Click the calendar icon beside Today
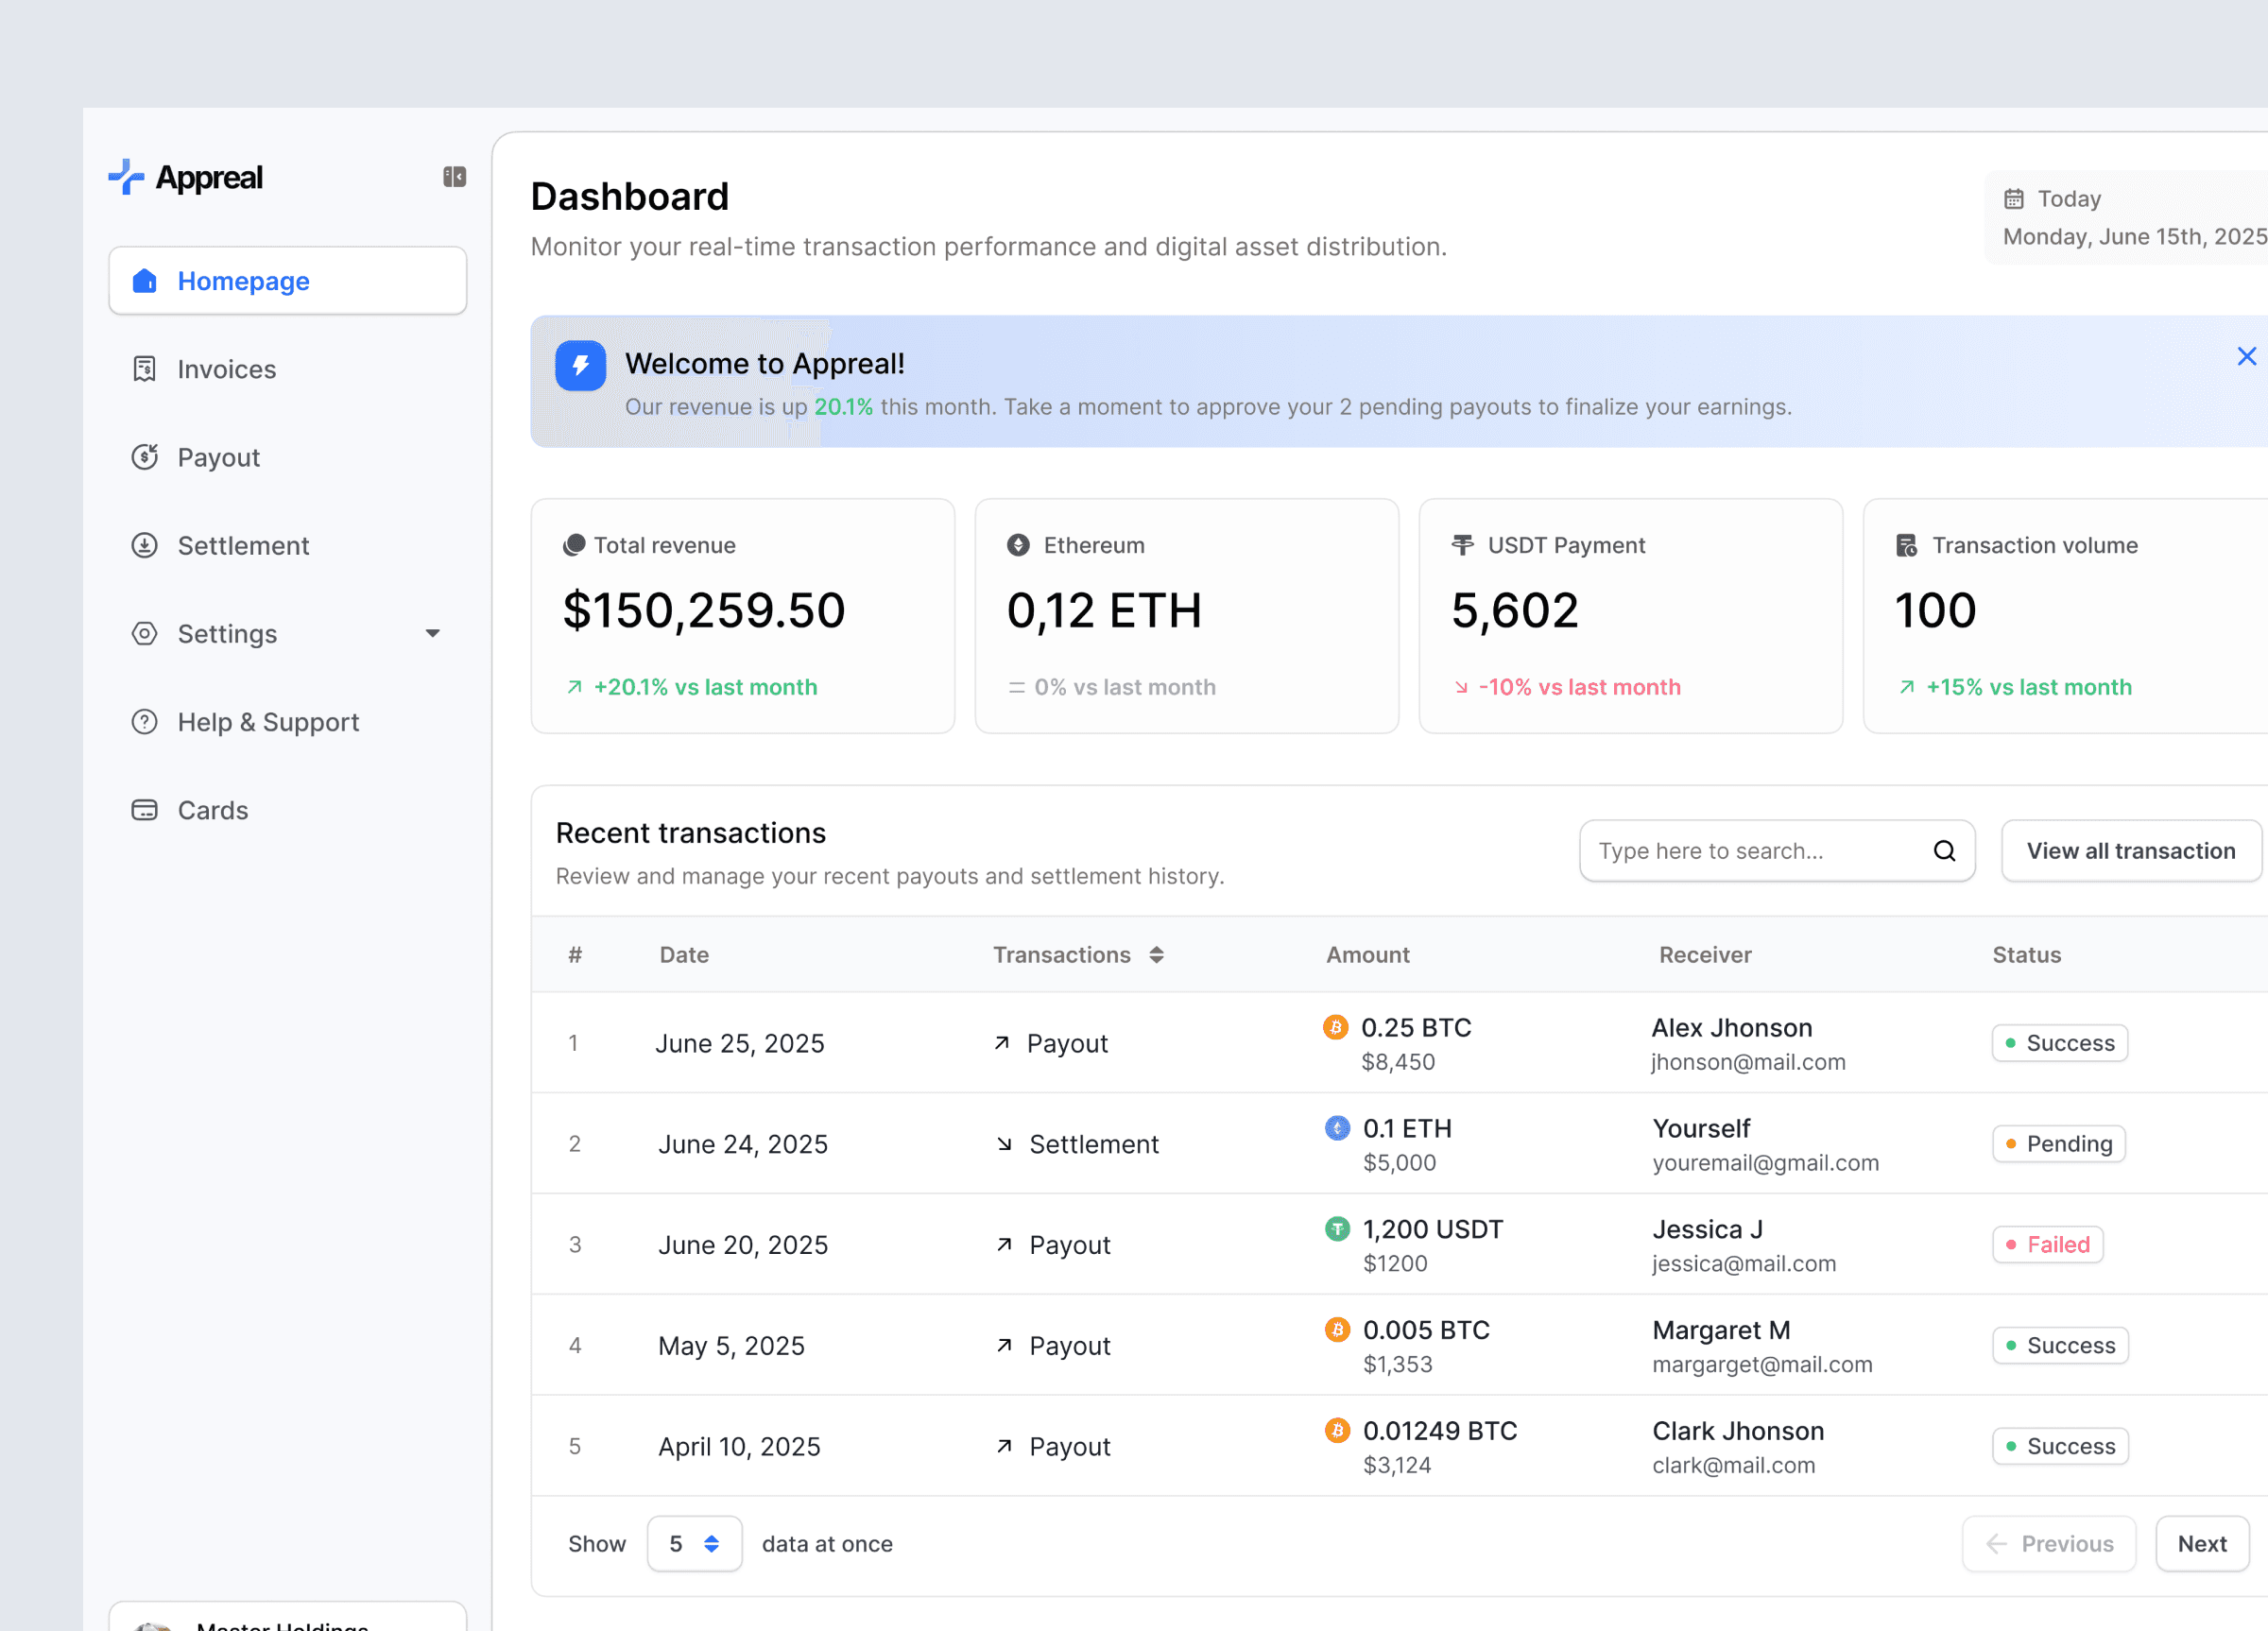Viewport: 2268px width, 1631px height. click(x=2013, y=199)
